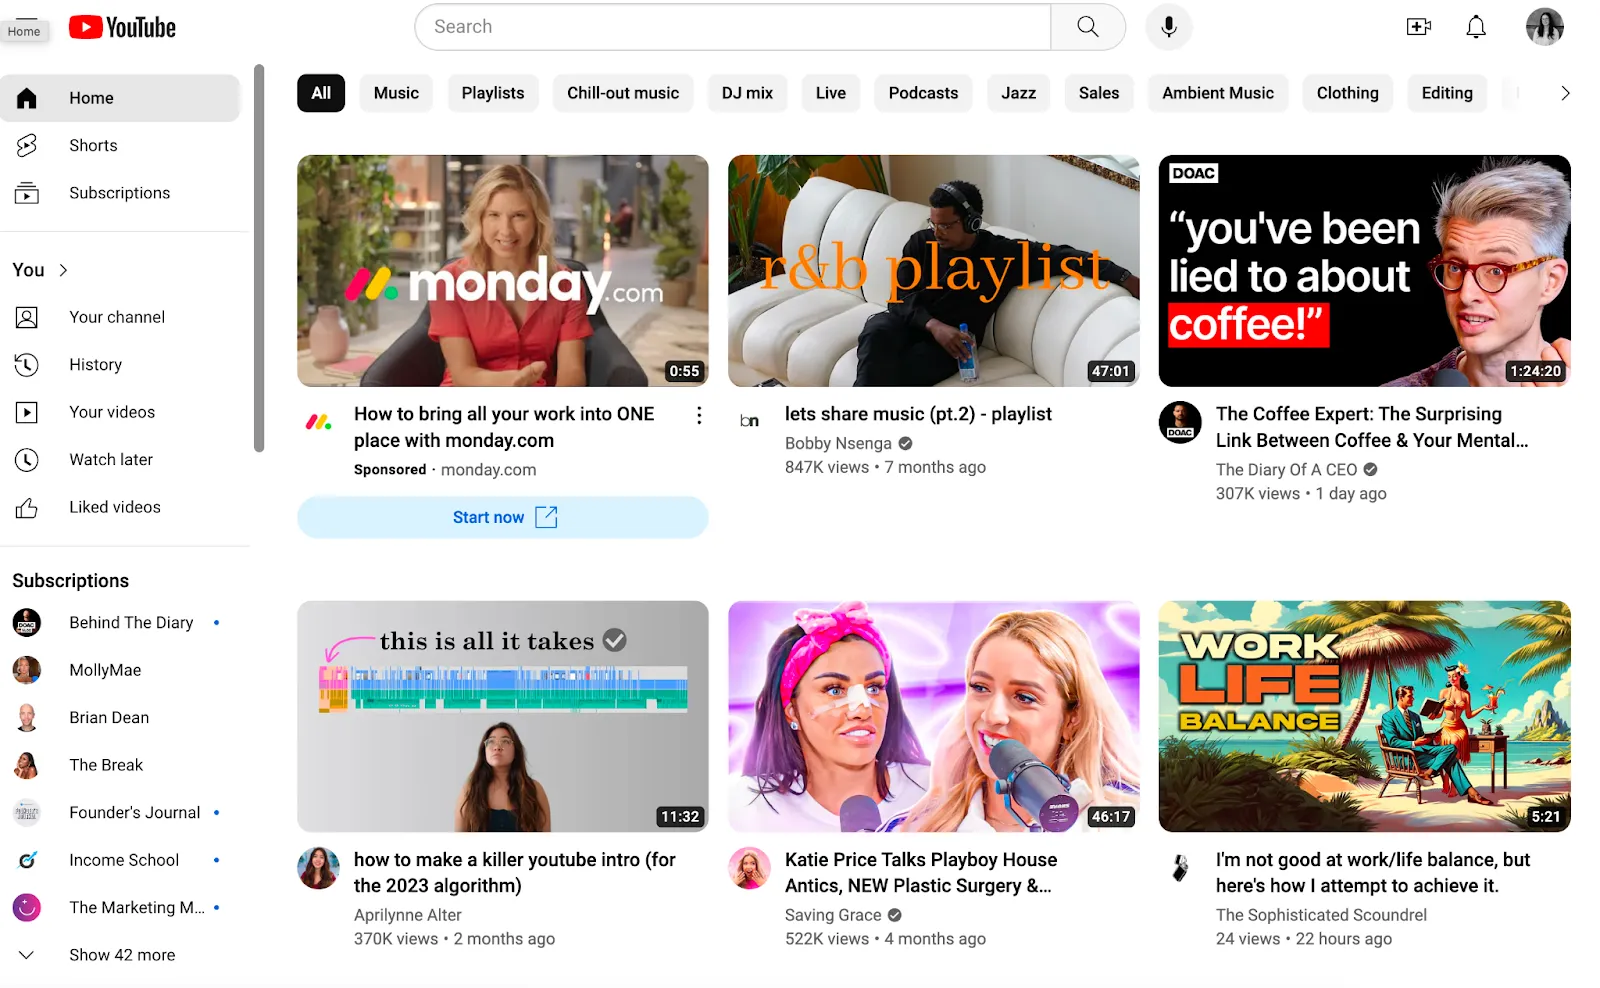Click the search magnifier button
Screen dimensions: 1600x988
pyautogui.click(x=1088, y=27)
